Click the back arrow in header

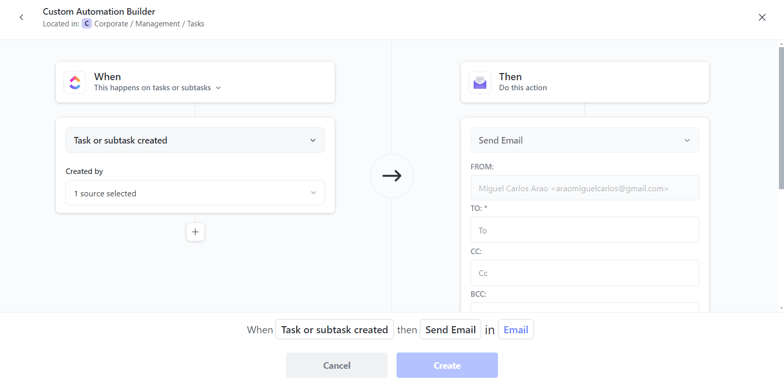click(x=21, y=18)
